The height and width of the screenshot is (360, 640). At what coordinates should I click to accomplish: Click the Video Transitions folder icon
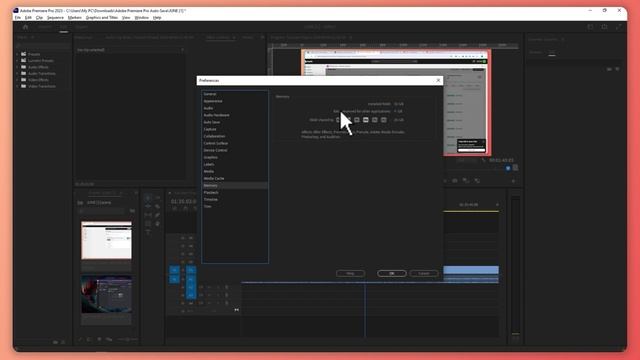tap(24, 86)
